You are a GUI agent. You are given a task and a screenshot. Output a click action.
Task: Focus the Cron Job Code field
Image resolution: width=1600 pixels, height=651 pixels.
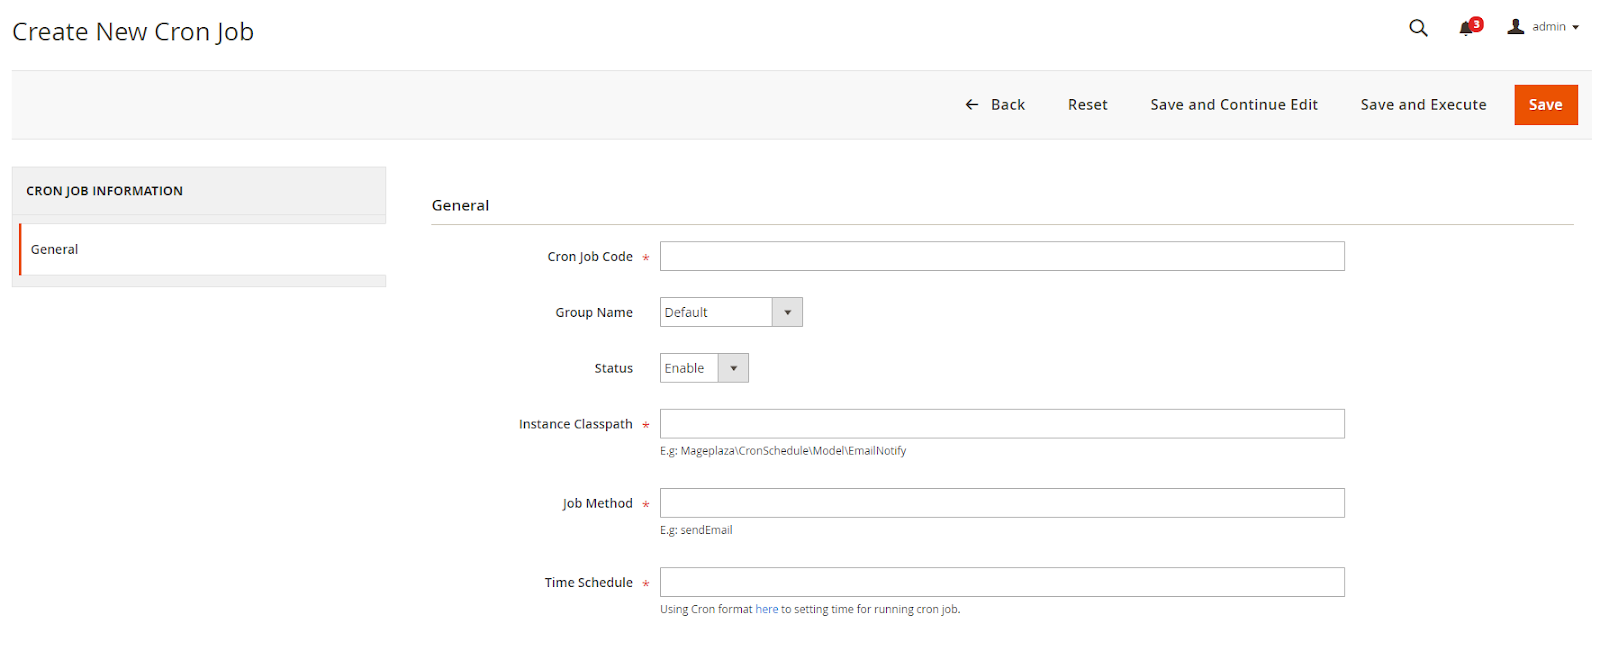pyautogui.click(x=1002, y=256)
